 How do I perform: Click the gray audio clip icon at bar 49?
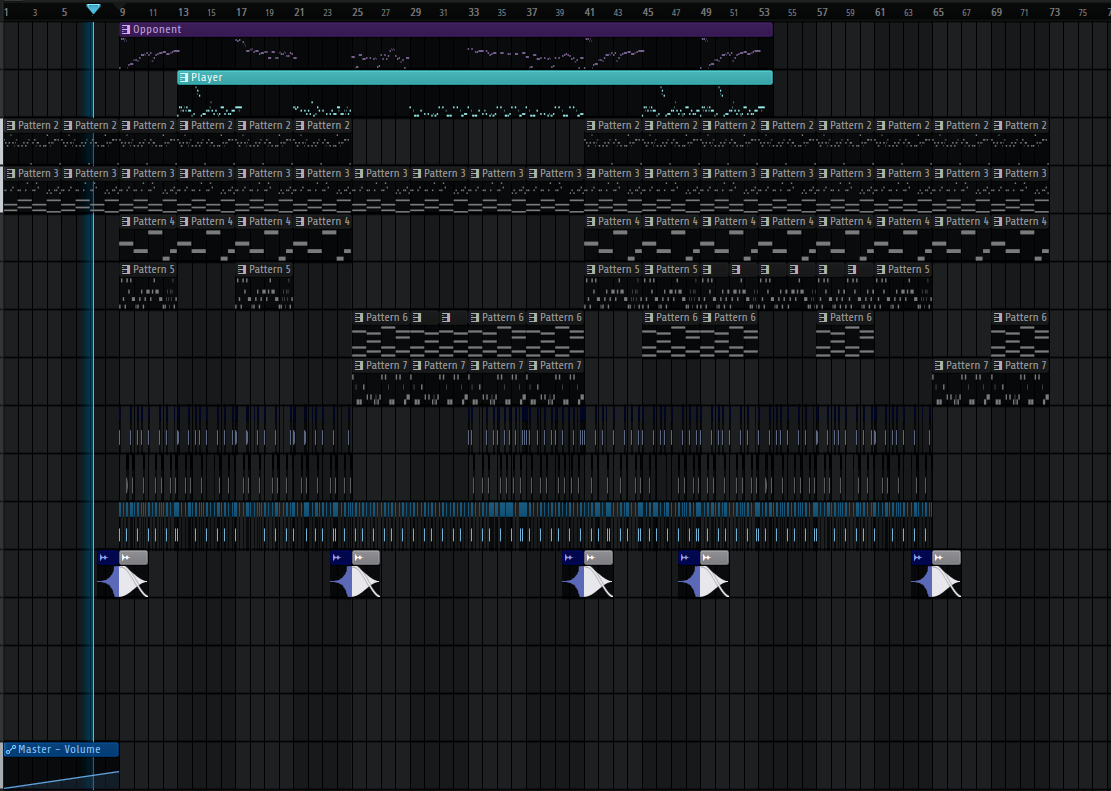(706, 558)
